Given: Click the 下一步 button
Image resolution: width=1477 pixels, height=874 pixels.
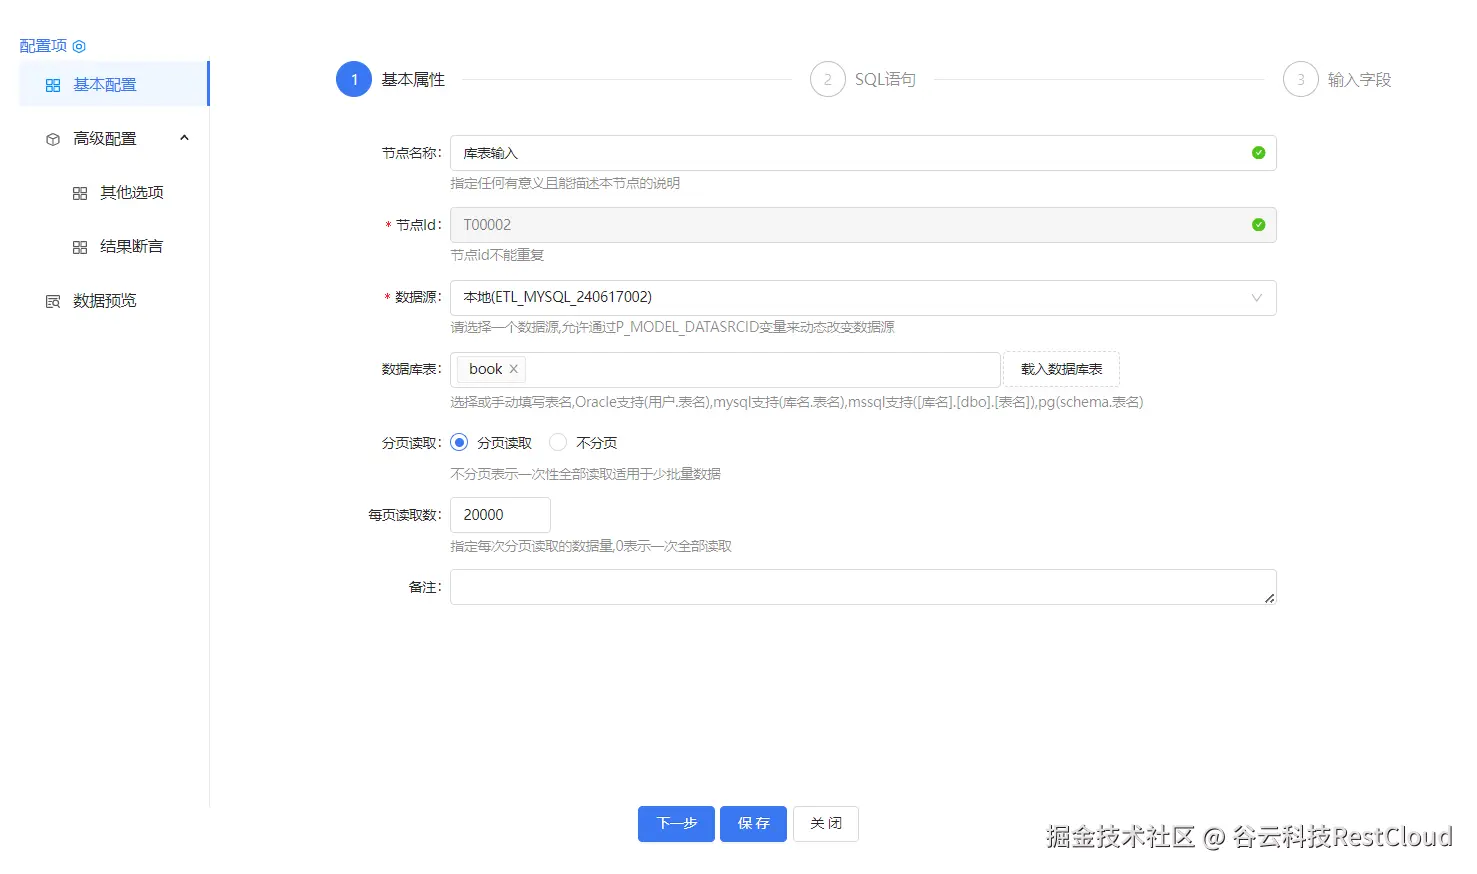Looking at the screenshot, I should [x=676, y=823].
